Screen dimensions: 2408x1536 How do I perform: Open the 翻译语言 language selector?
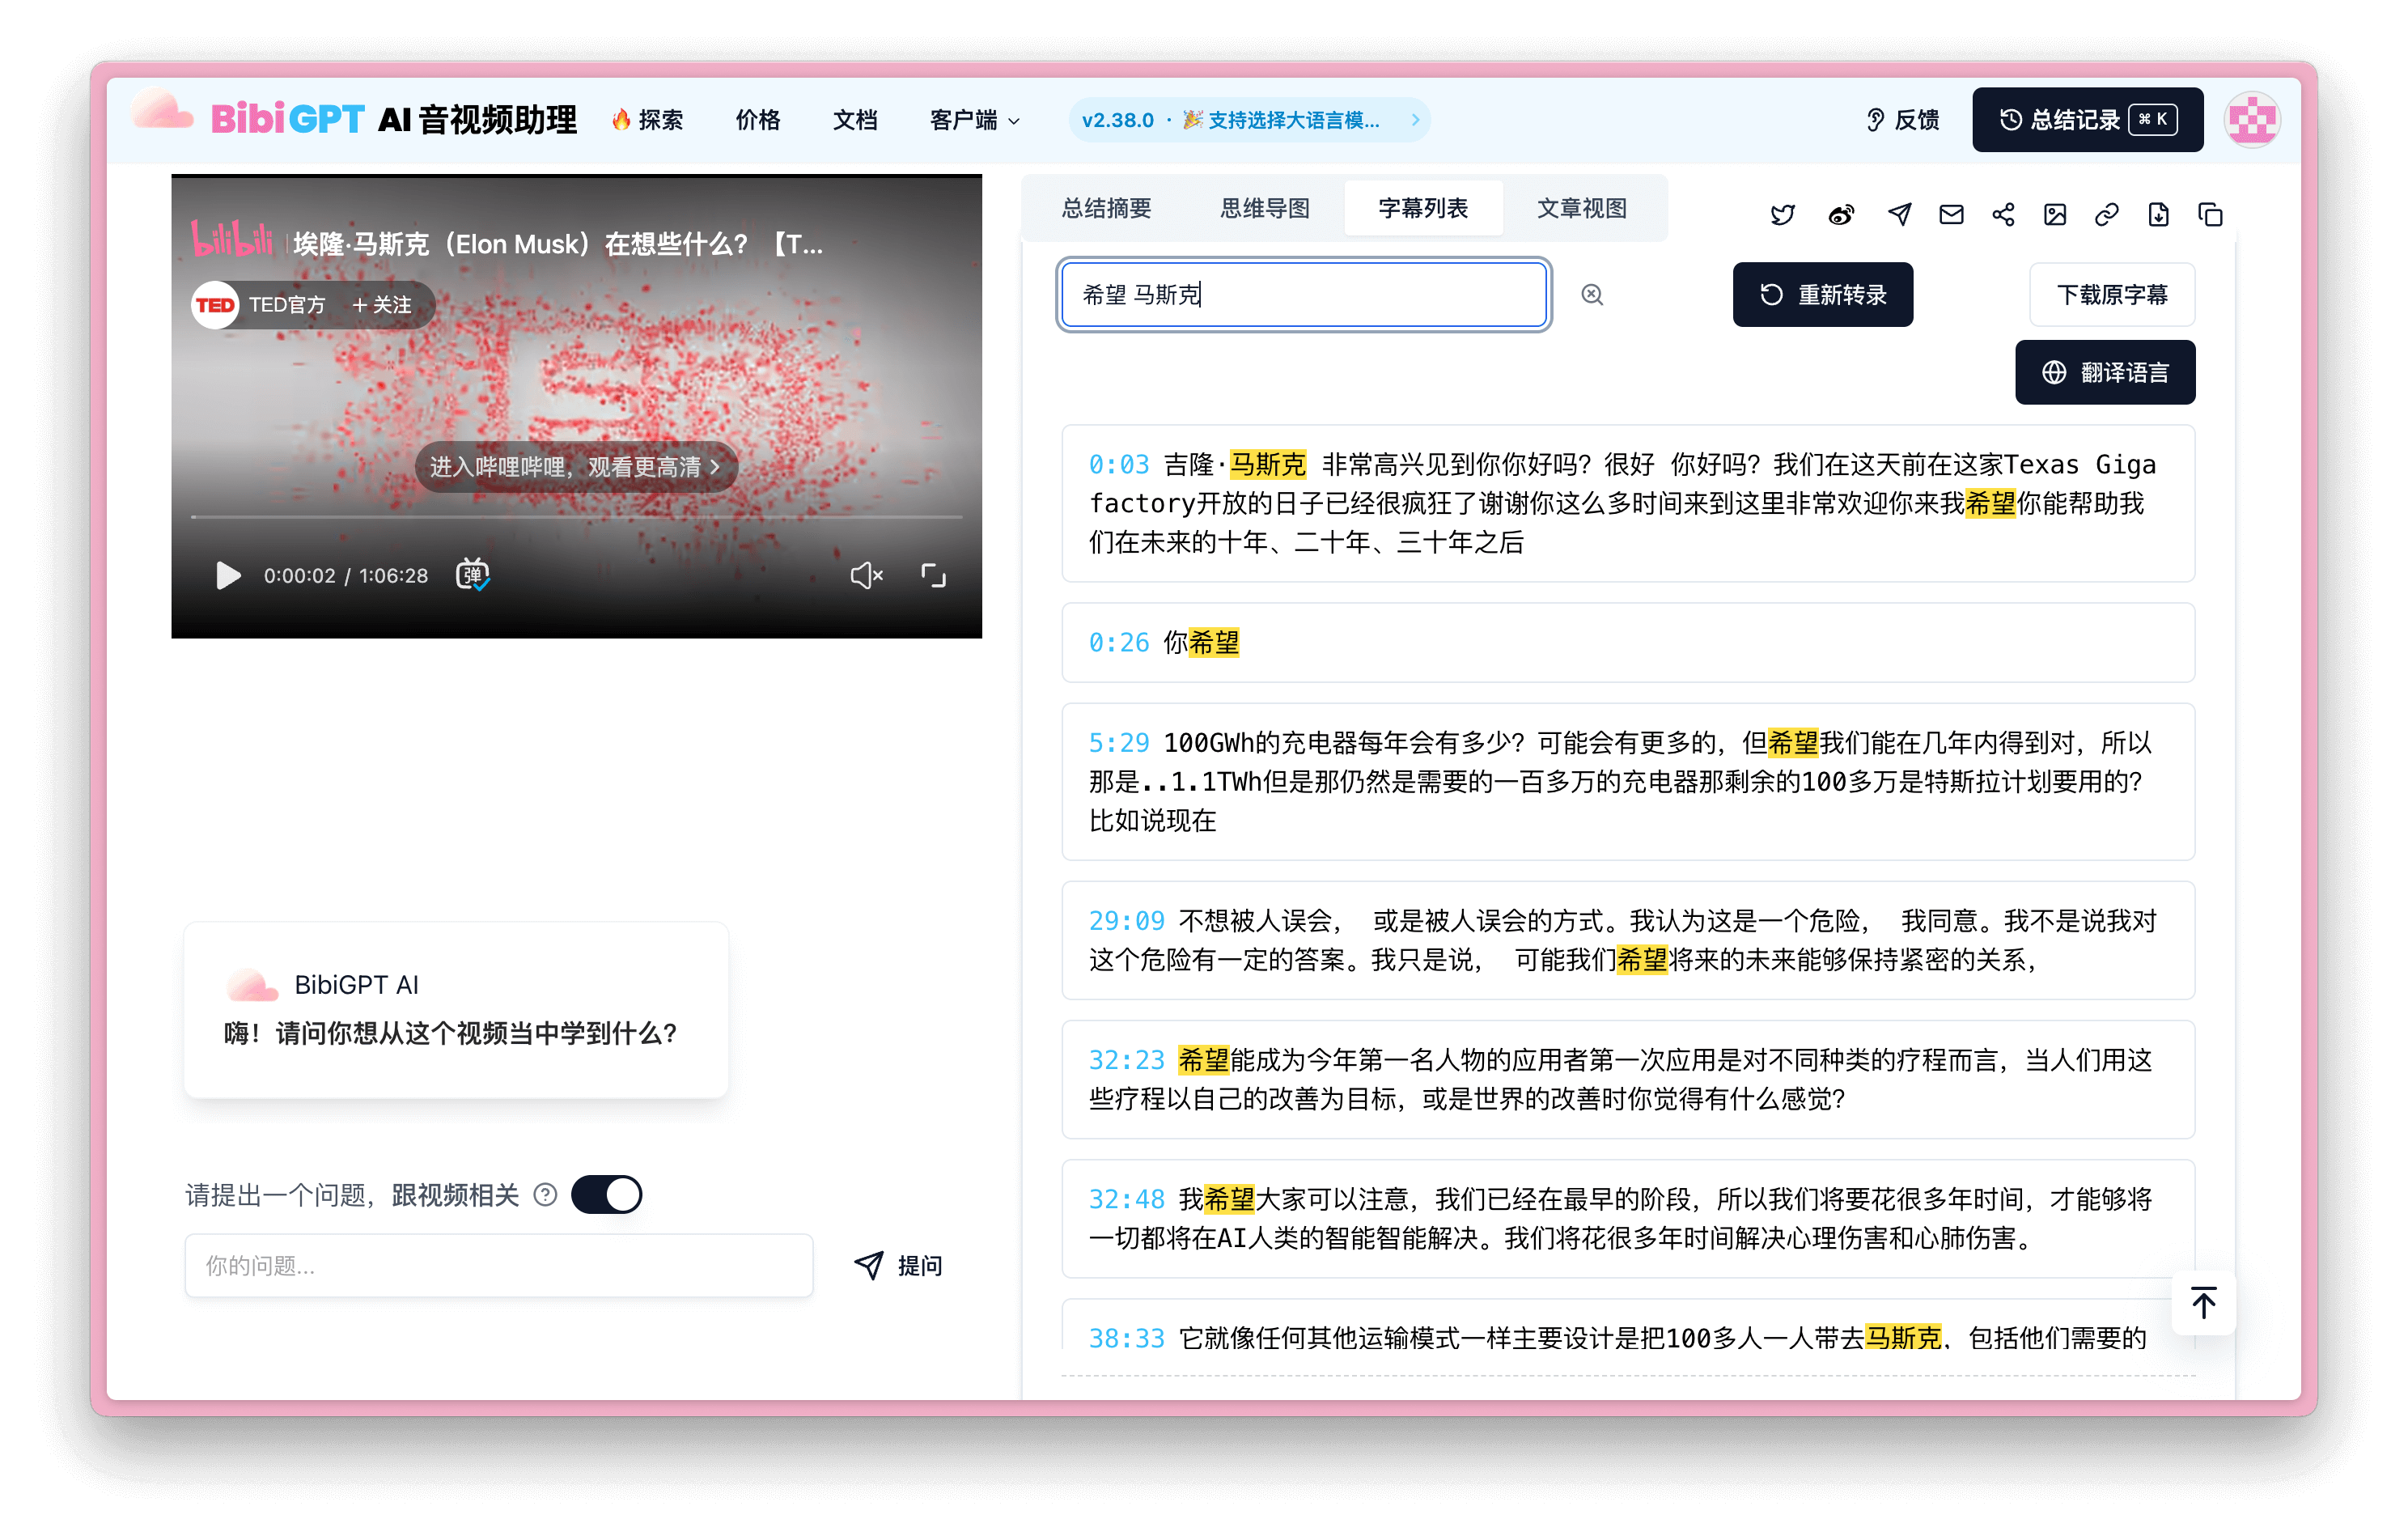[2105, 372]
